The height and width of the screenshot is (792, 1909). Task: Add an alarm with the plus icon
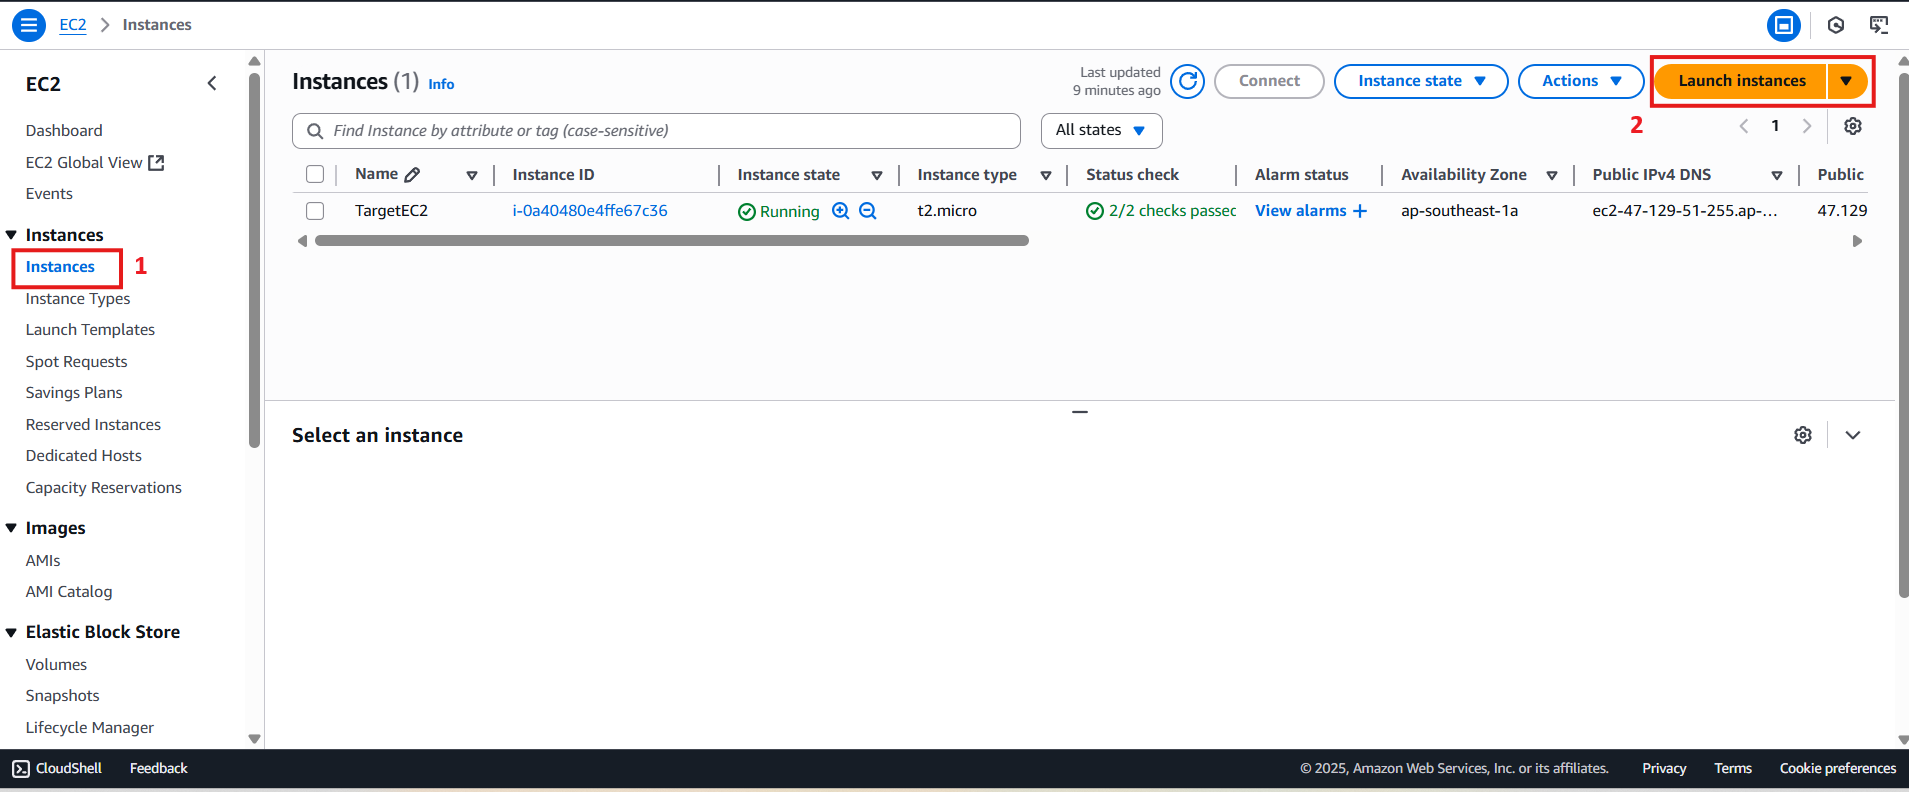1360,211
